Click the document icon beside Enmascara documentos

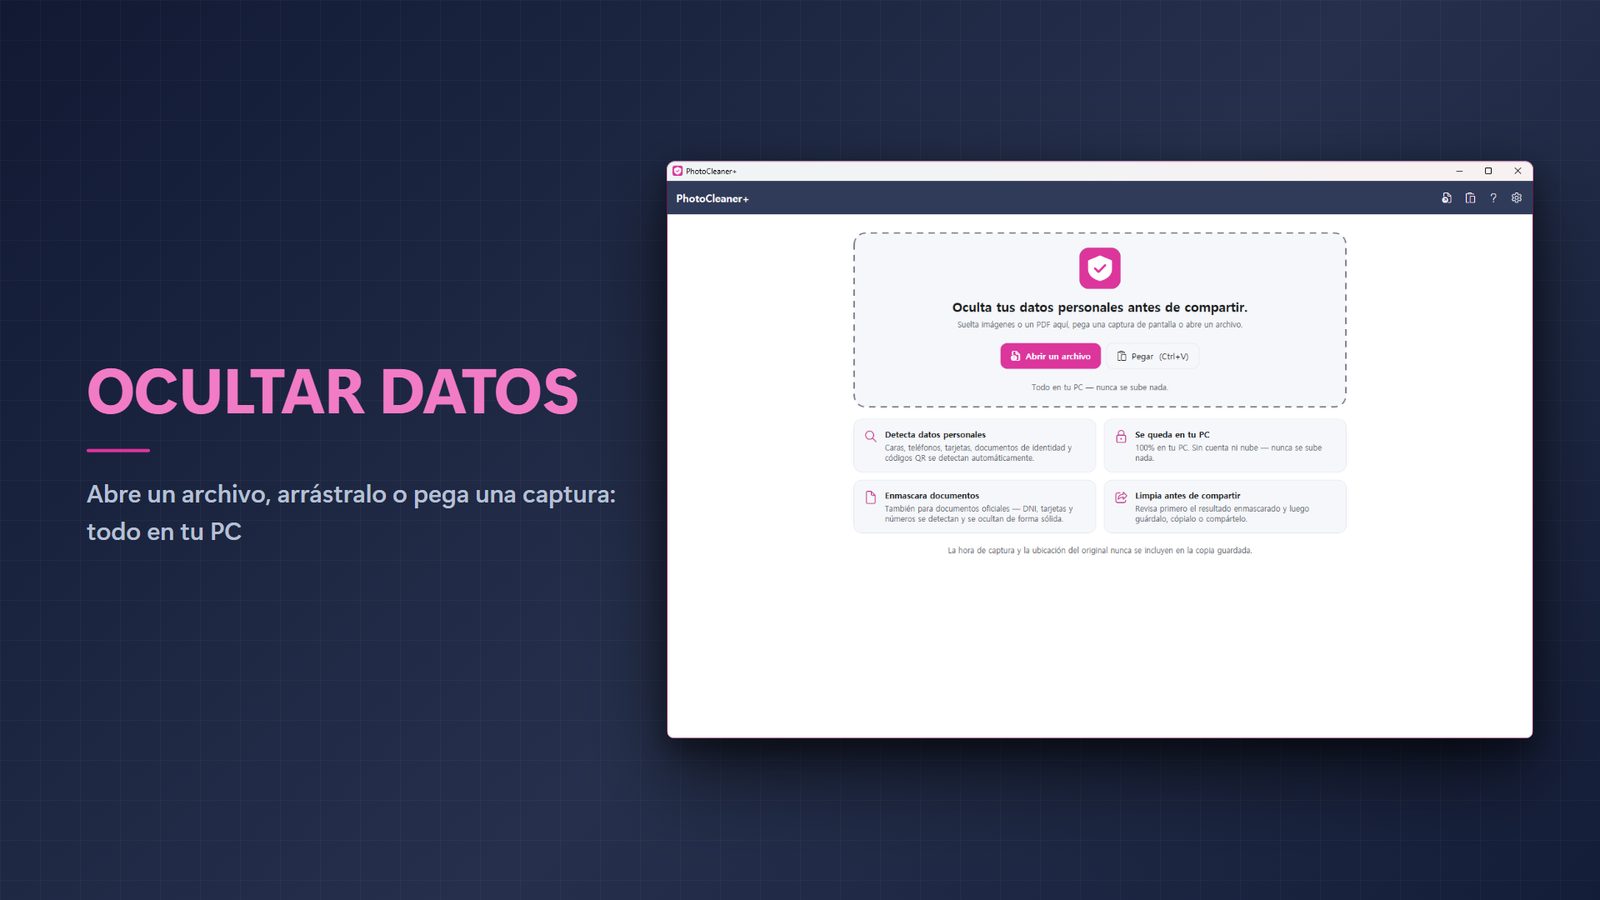870,498
